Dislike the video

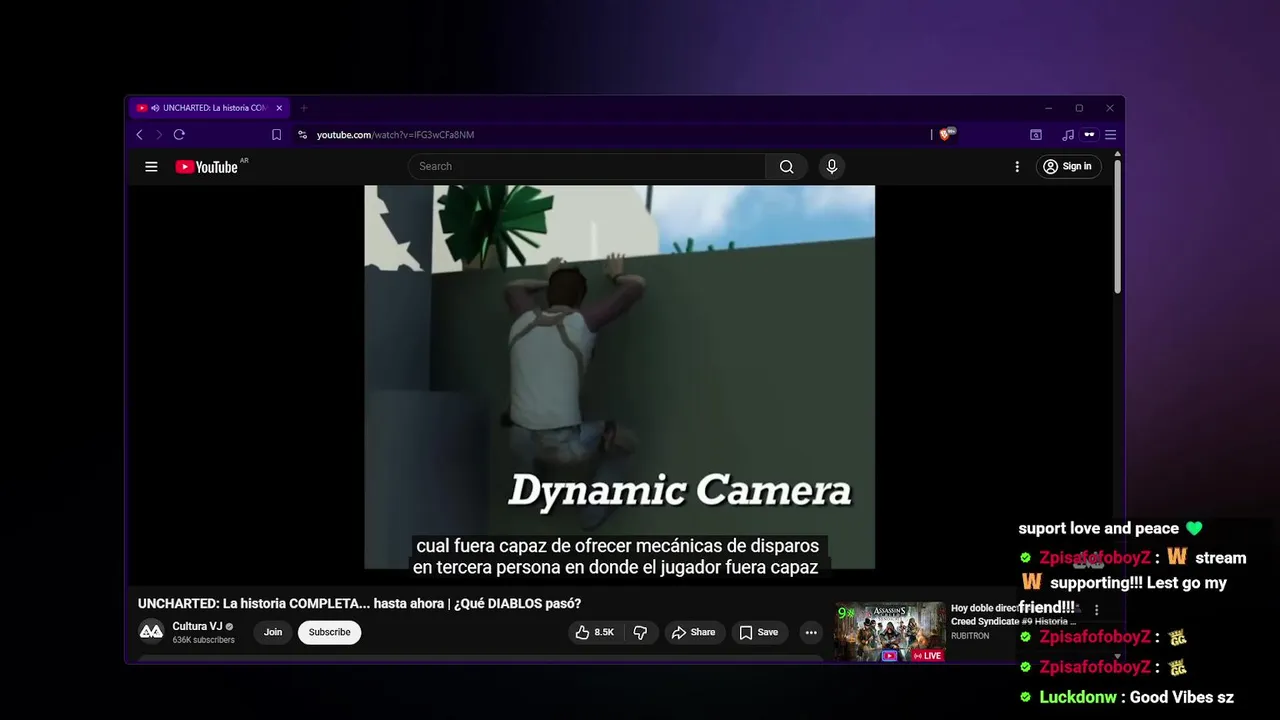640,632
